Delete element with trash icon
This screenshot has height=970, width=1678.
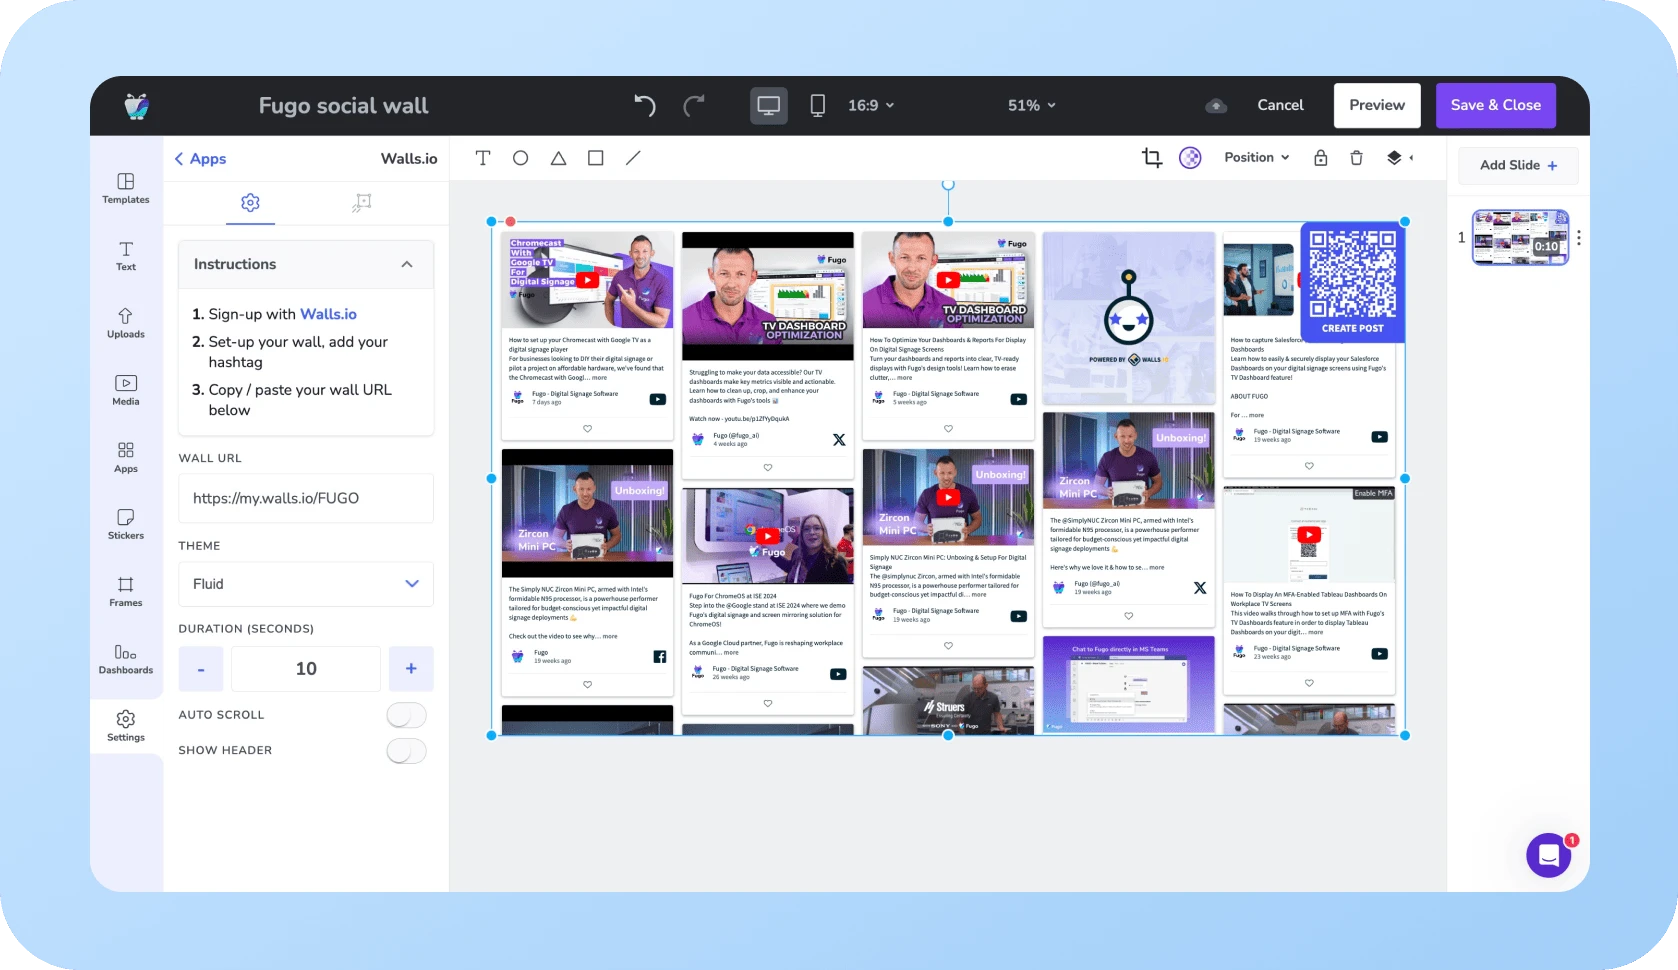click(x=1356, y=158)
